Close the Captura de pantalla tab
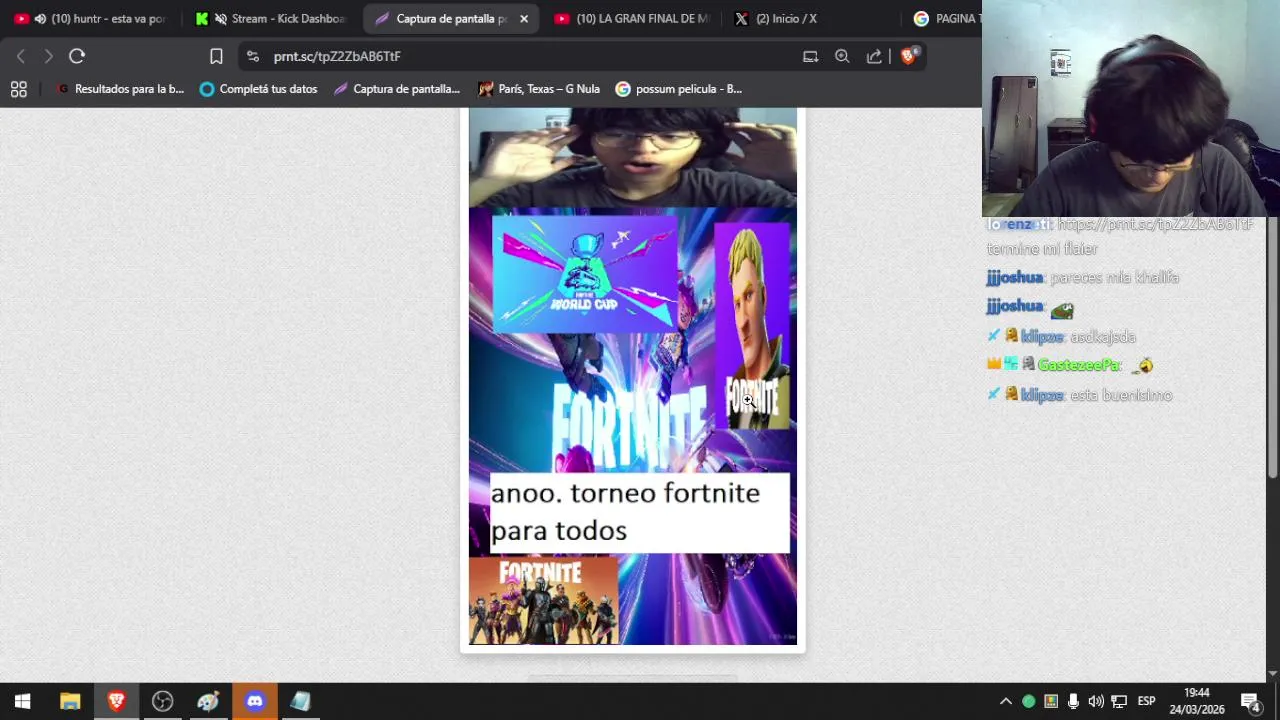The image size is (1280, 720). click(523, 18)
